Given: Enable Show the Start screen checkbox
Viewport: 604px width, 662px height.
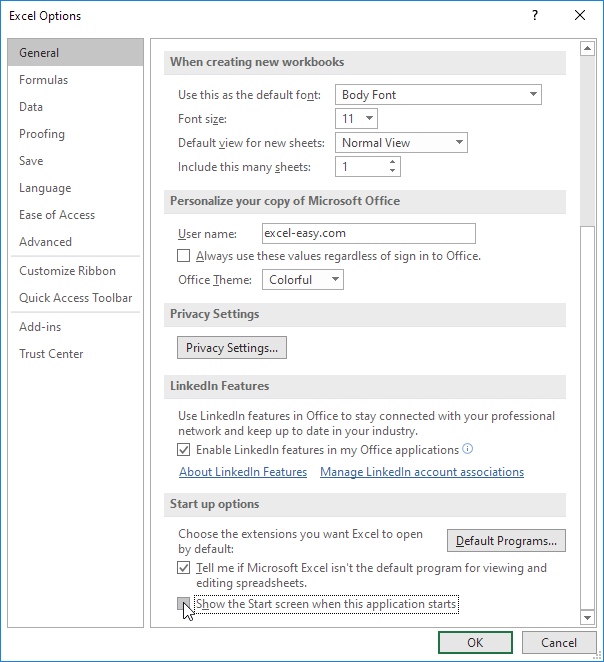Looking at the screenshot, I should 184,604.
